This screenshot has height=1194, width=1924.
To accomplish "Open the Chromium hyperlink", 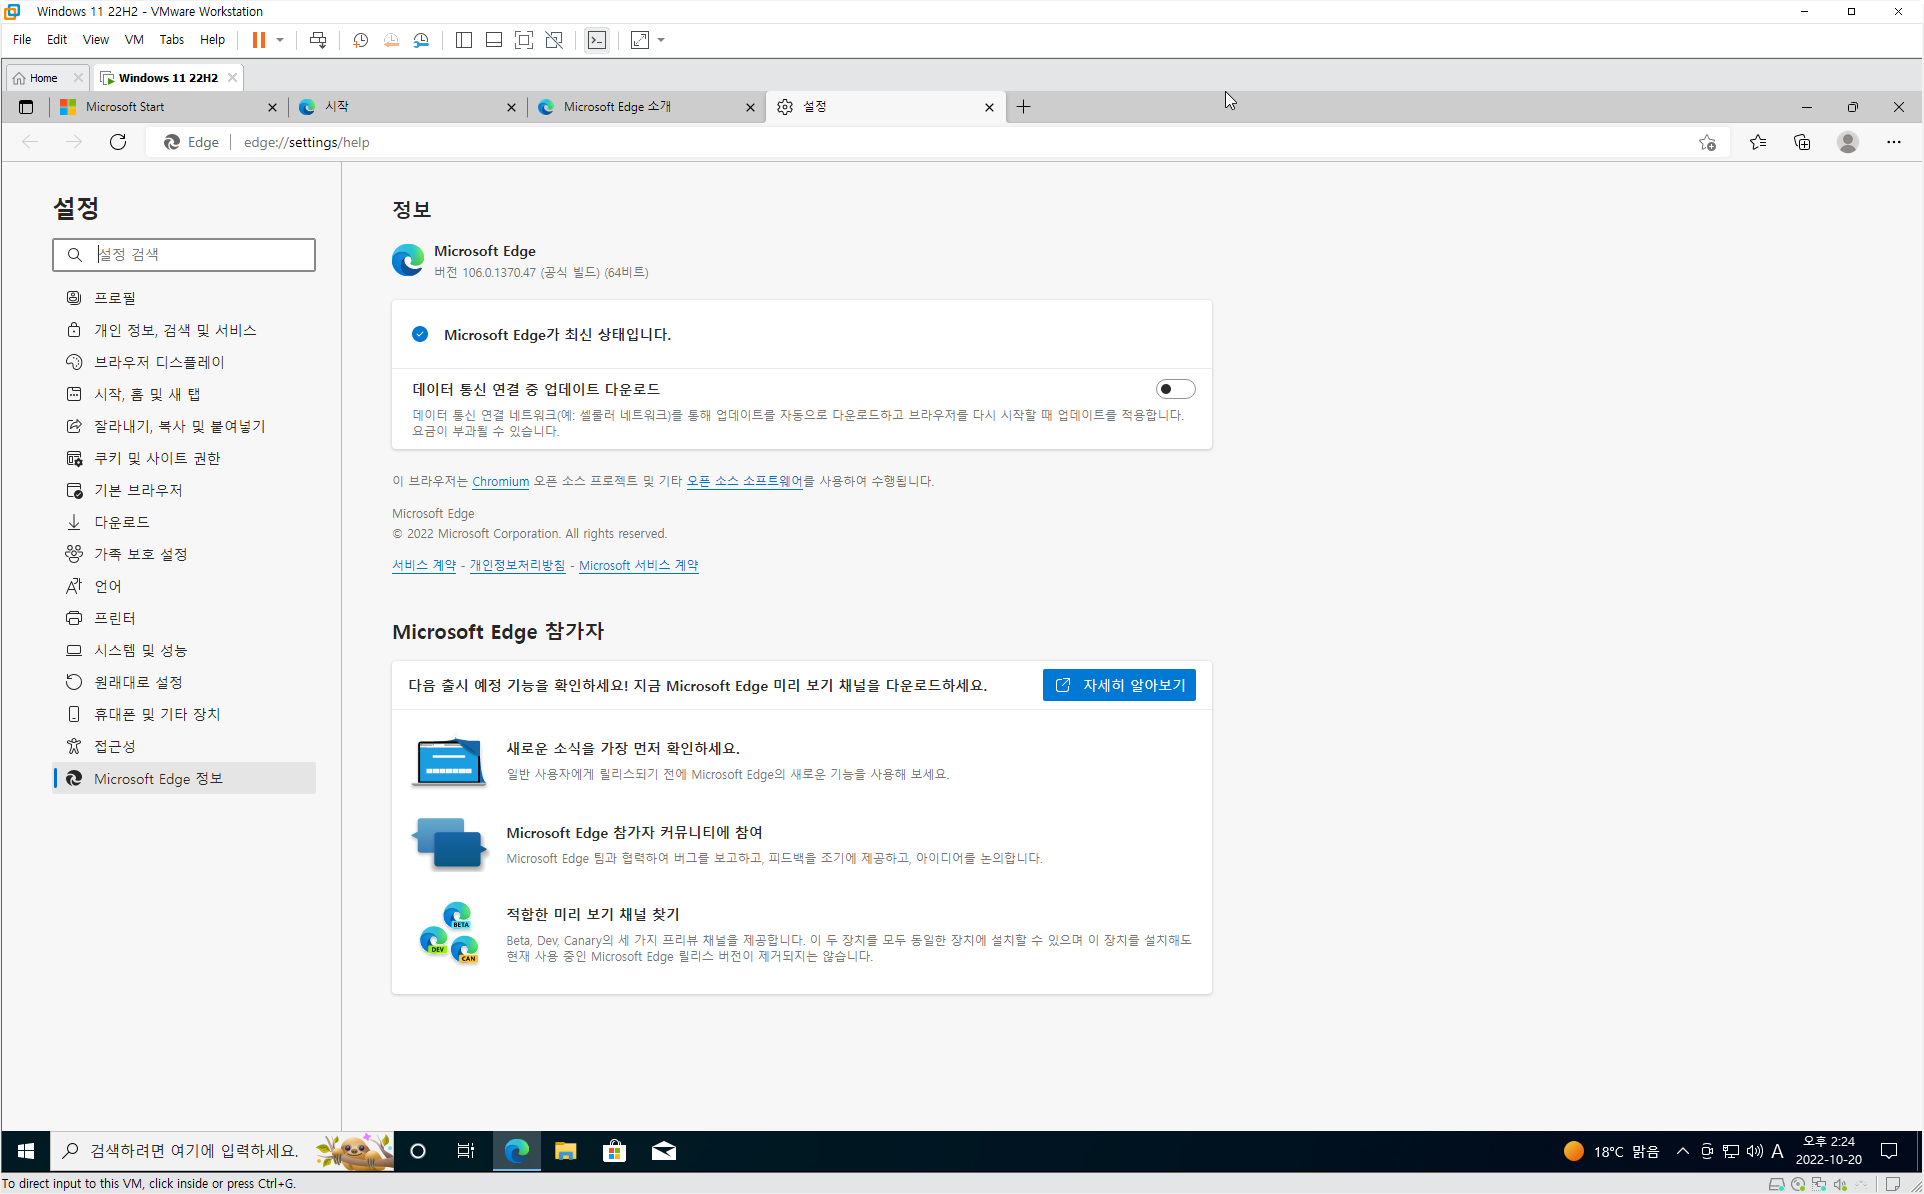I will [x=500, y=481].
